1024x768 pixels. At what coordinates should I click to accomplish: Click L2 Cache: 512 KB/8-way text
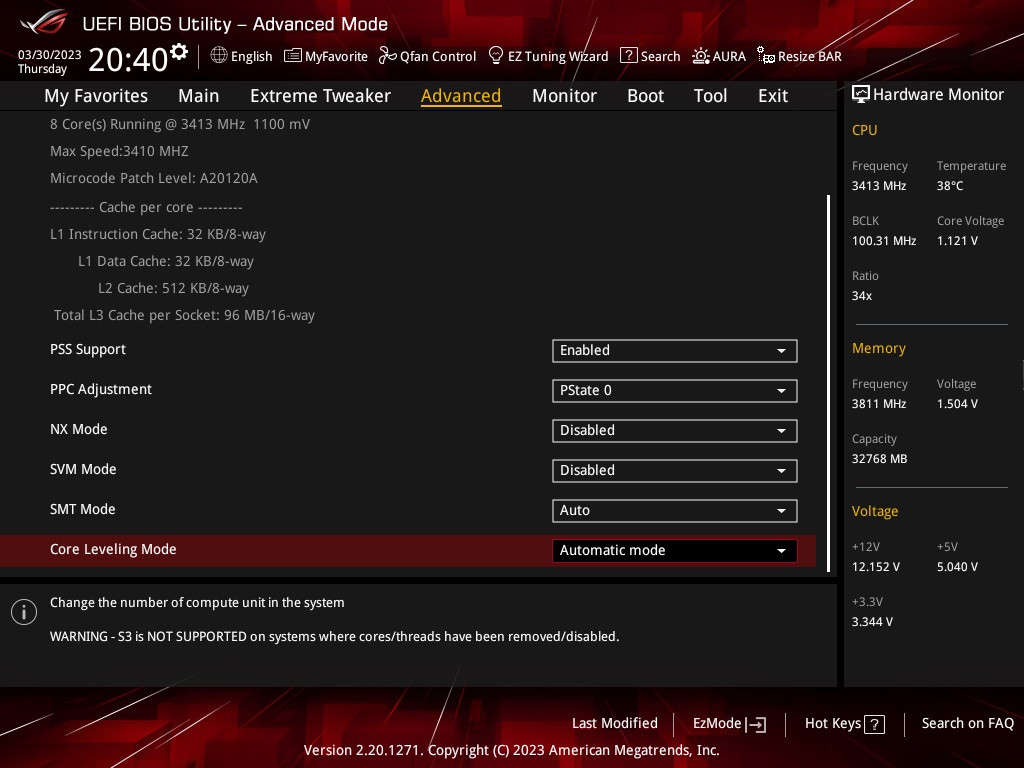tap(173, 288)
